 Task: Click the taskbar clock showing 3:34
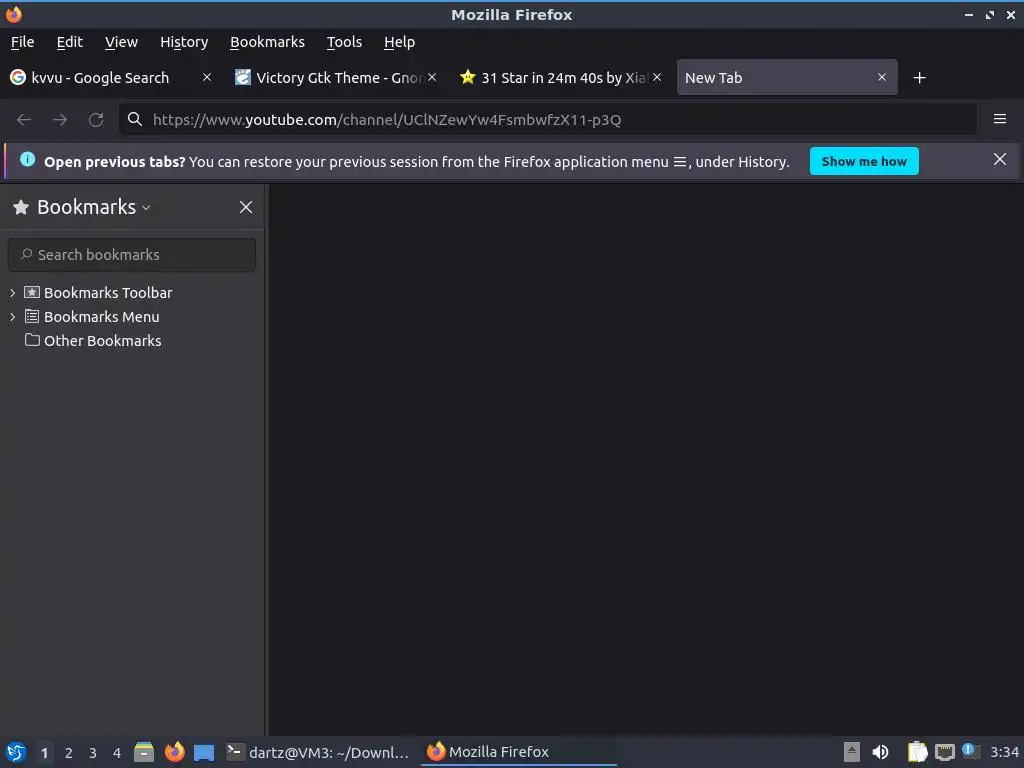tap(1004, 752)
